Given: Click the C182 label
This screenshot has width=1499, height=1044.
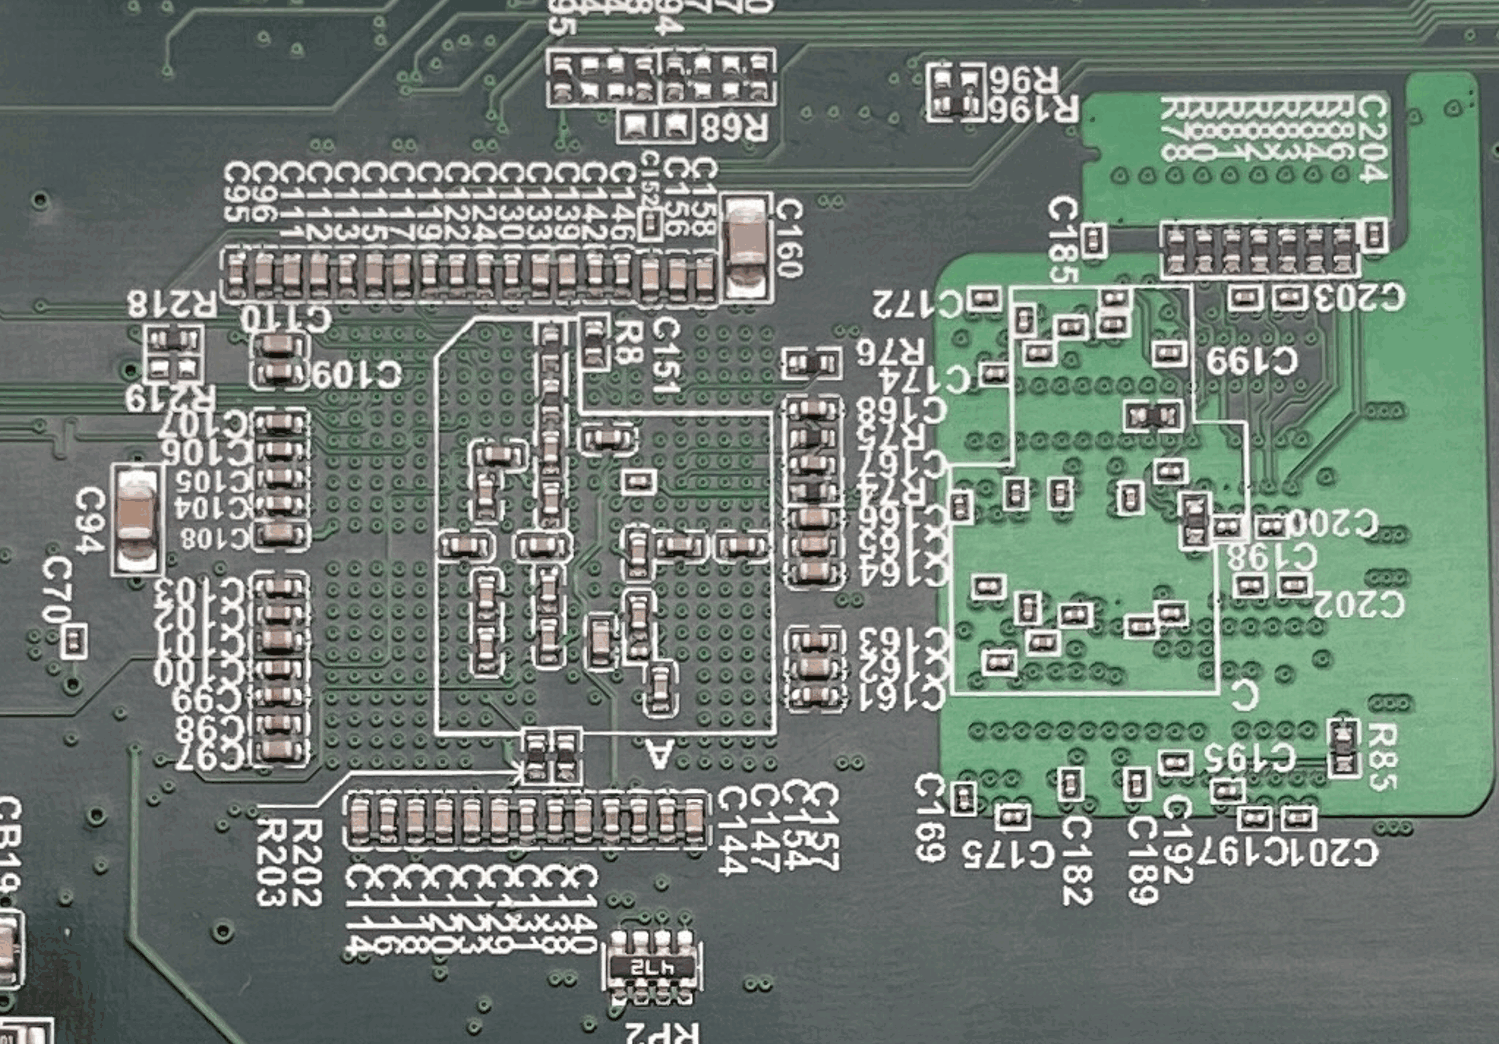Looking at the screenshot, I should pyautogui.click(x=1075, y=861).
